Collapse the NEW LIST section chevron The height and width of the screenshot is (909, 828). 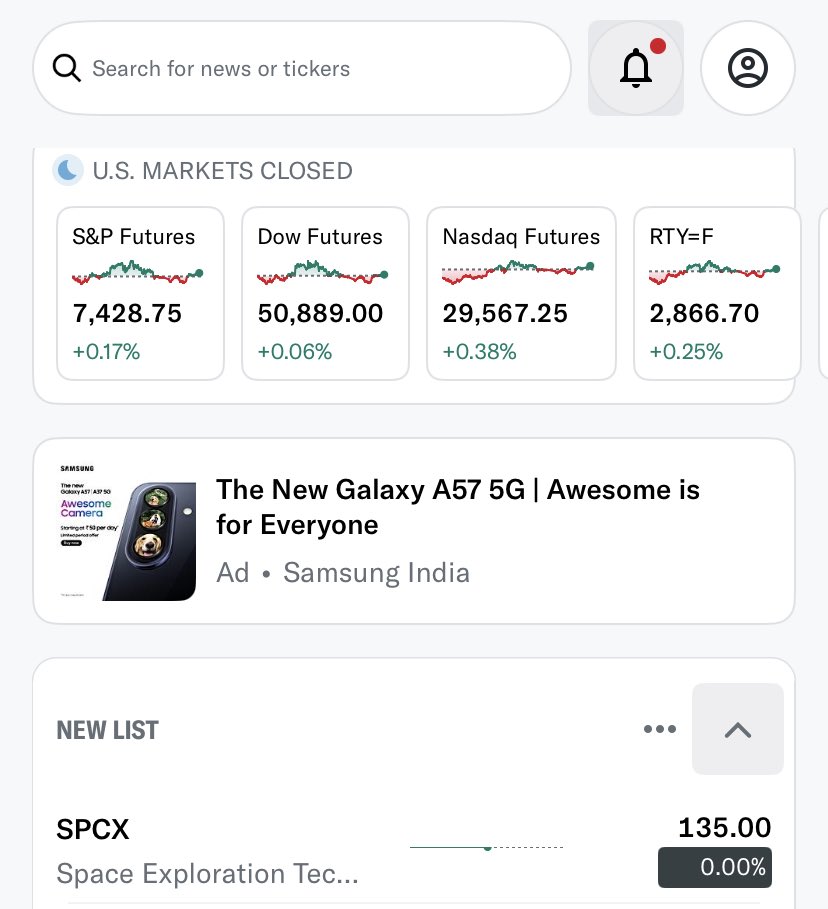coord(738,729)
